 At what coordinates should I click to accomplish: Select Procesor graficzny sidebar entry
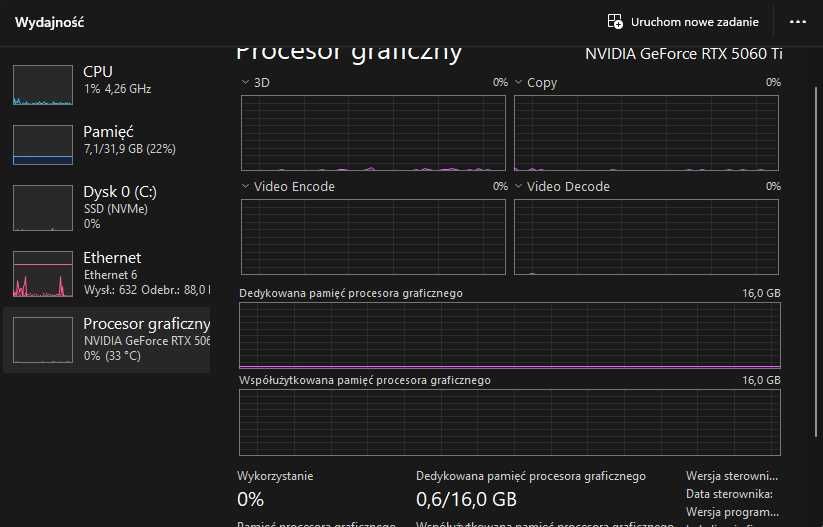[x=108, y=340]
